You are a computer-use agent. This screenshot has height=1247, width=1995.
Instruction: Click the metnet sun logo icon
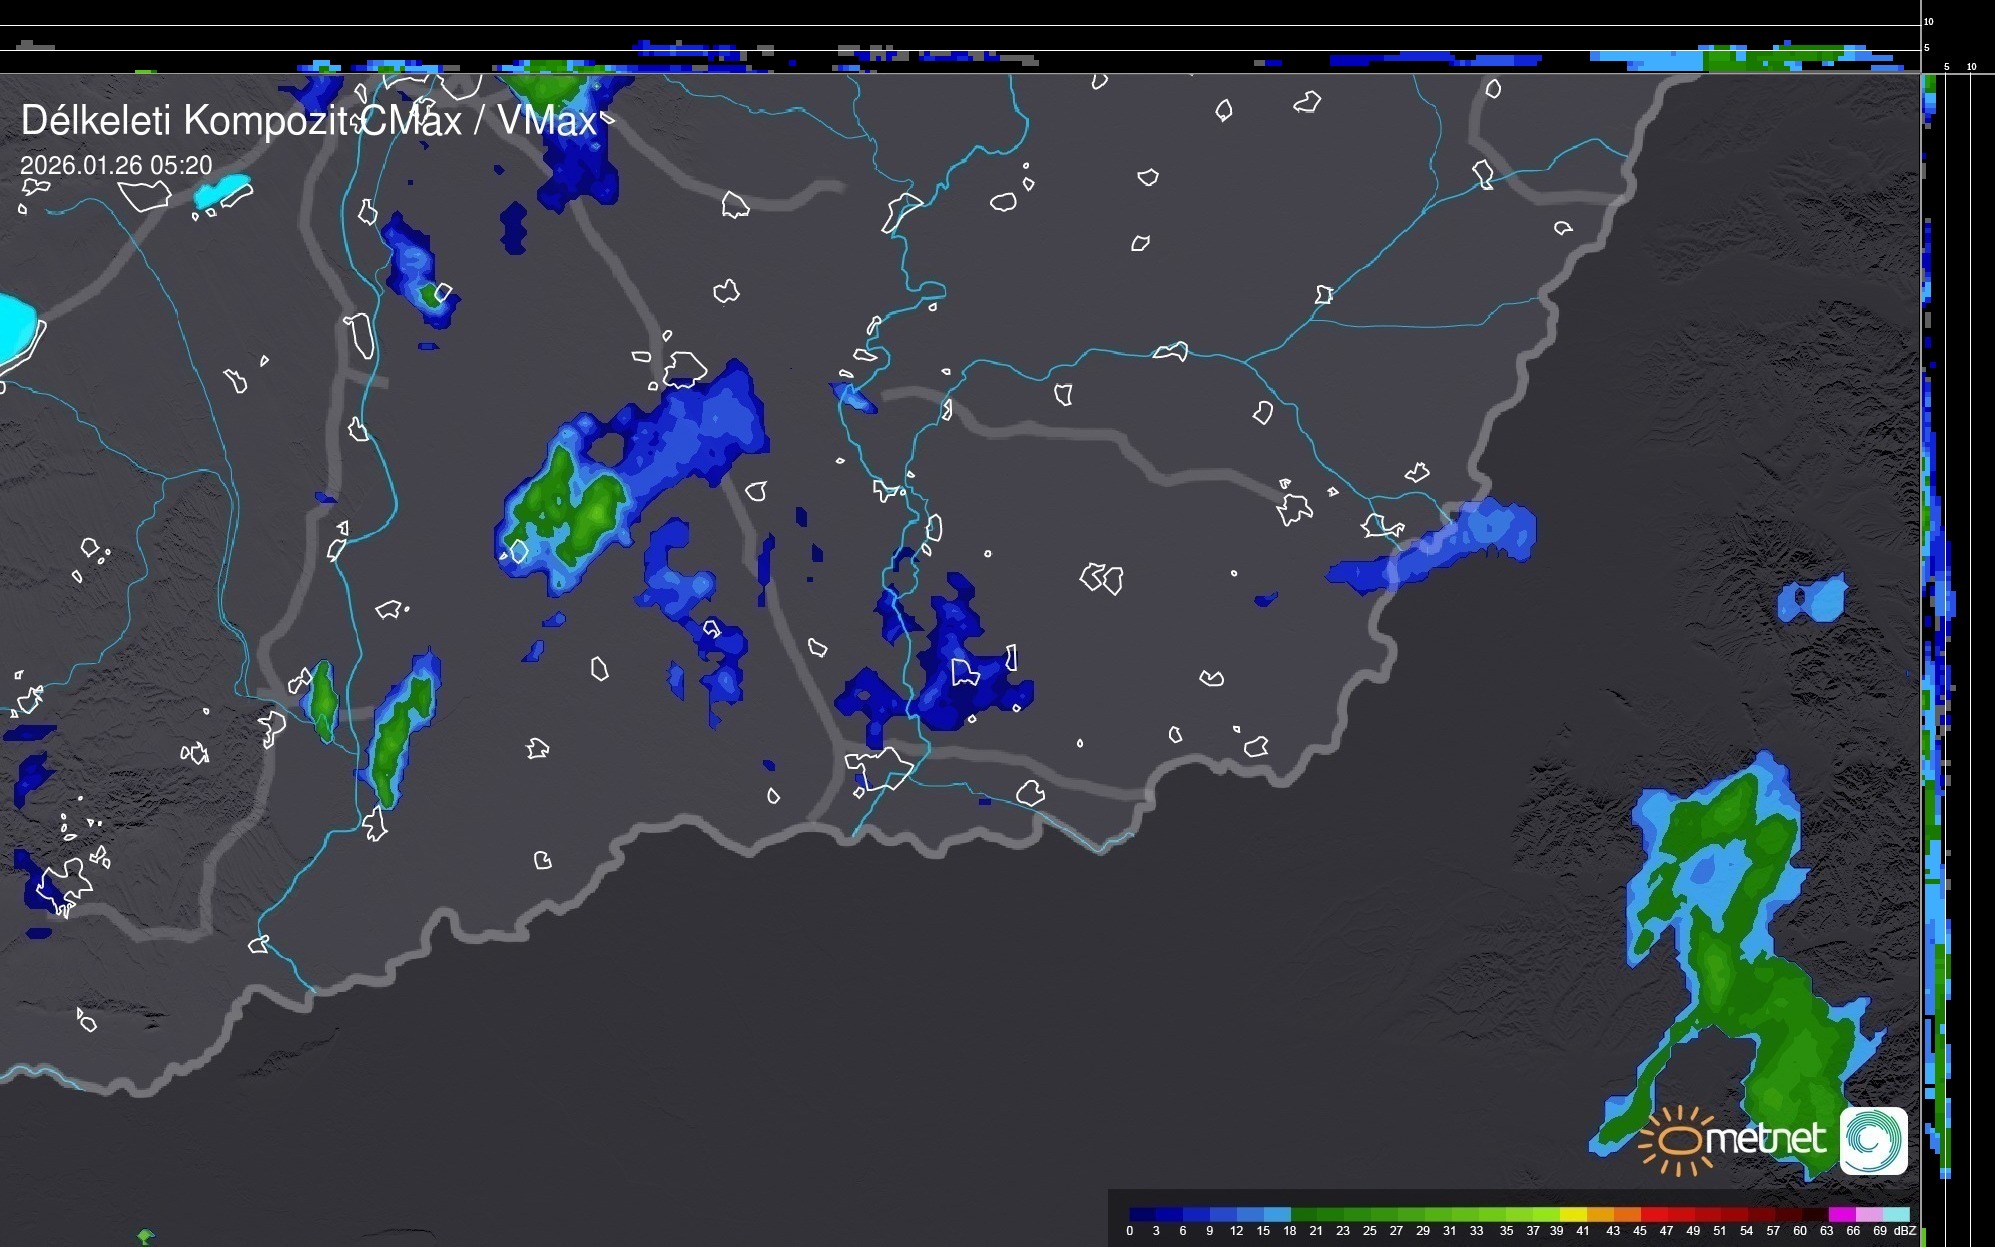(x=1678, y=1140)
